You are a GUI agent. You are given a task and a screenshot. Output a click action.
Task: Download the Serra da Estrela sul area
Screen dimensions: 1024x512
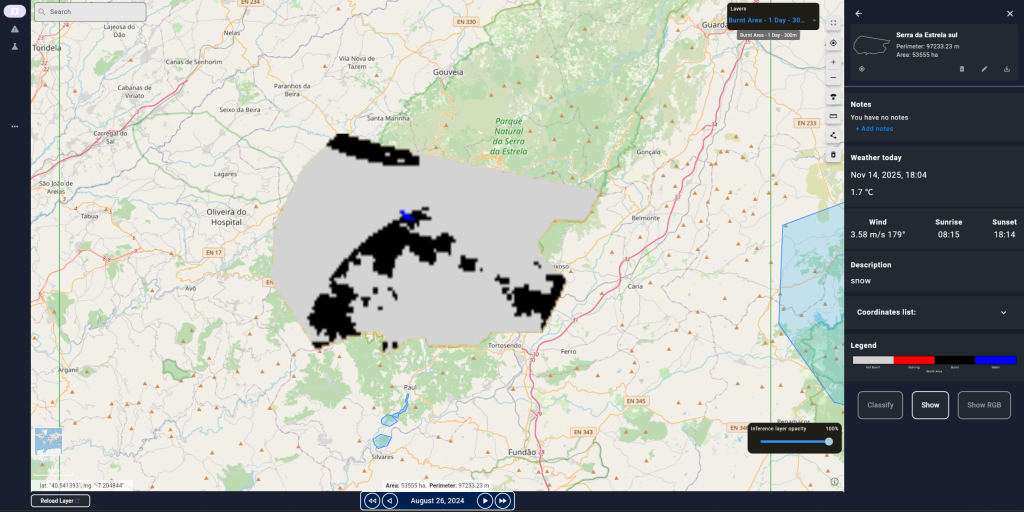[x=1006, y=69]
